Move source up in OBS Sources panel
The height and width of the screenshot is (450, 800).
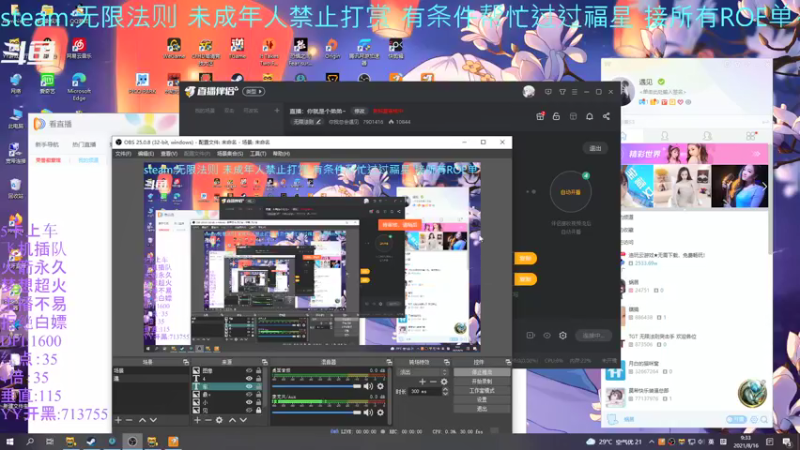click(x=233, y=420)
